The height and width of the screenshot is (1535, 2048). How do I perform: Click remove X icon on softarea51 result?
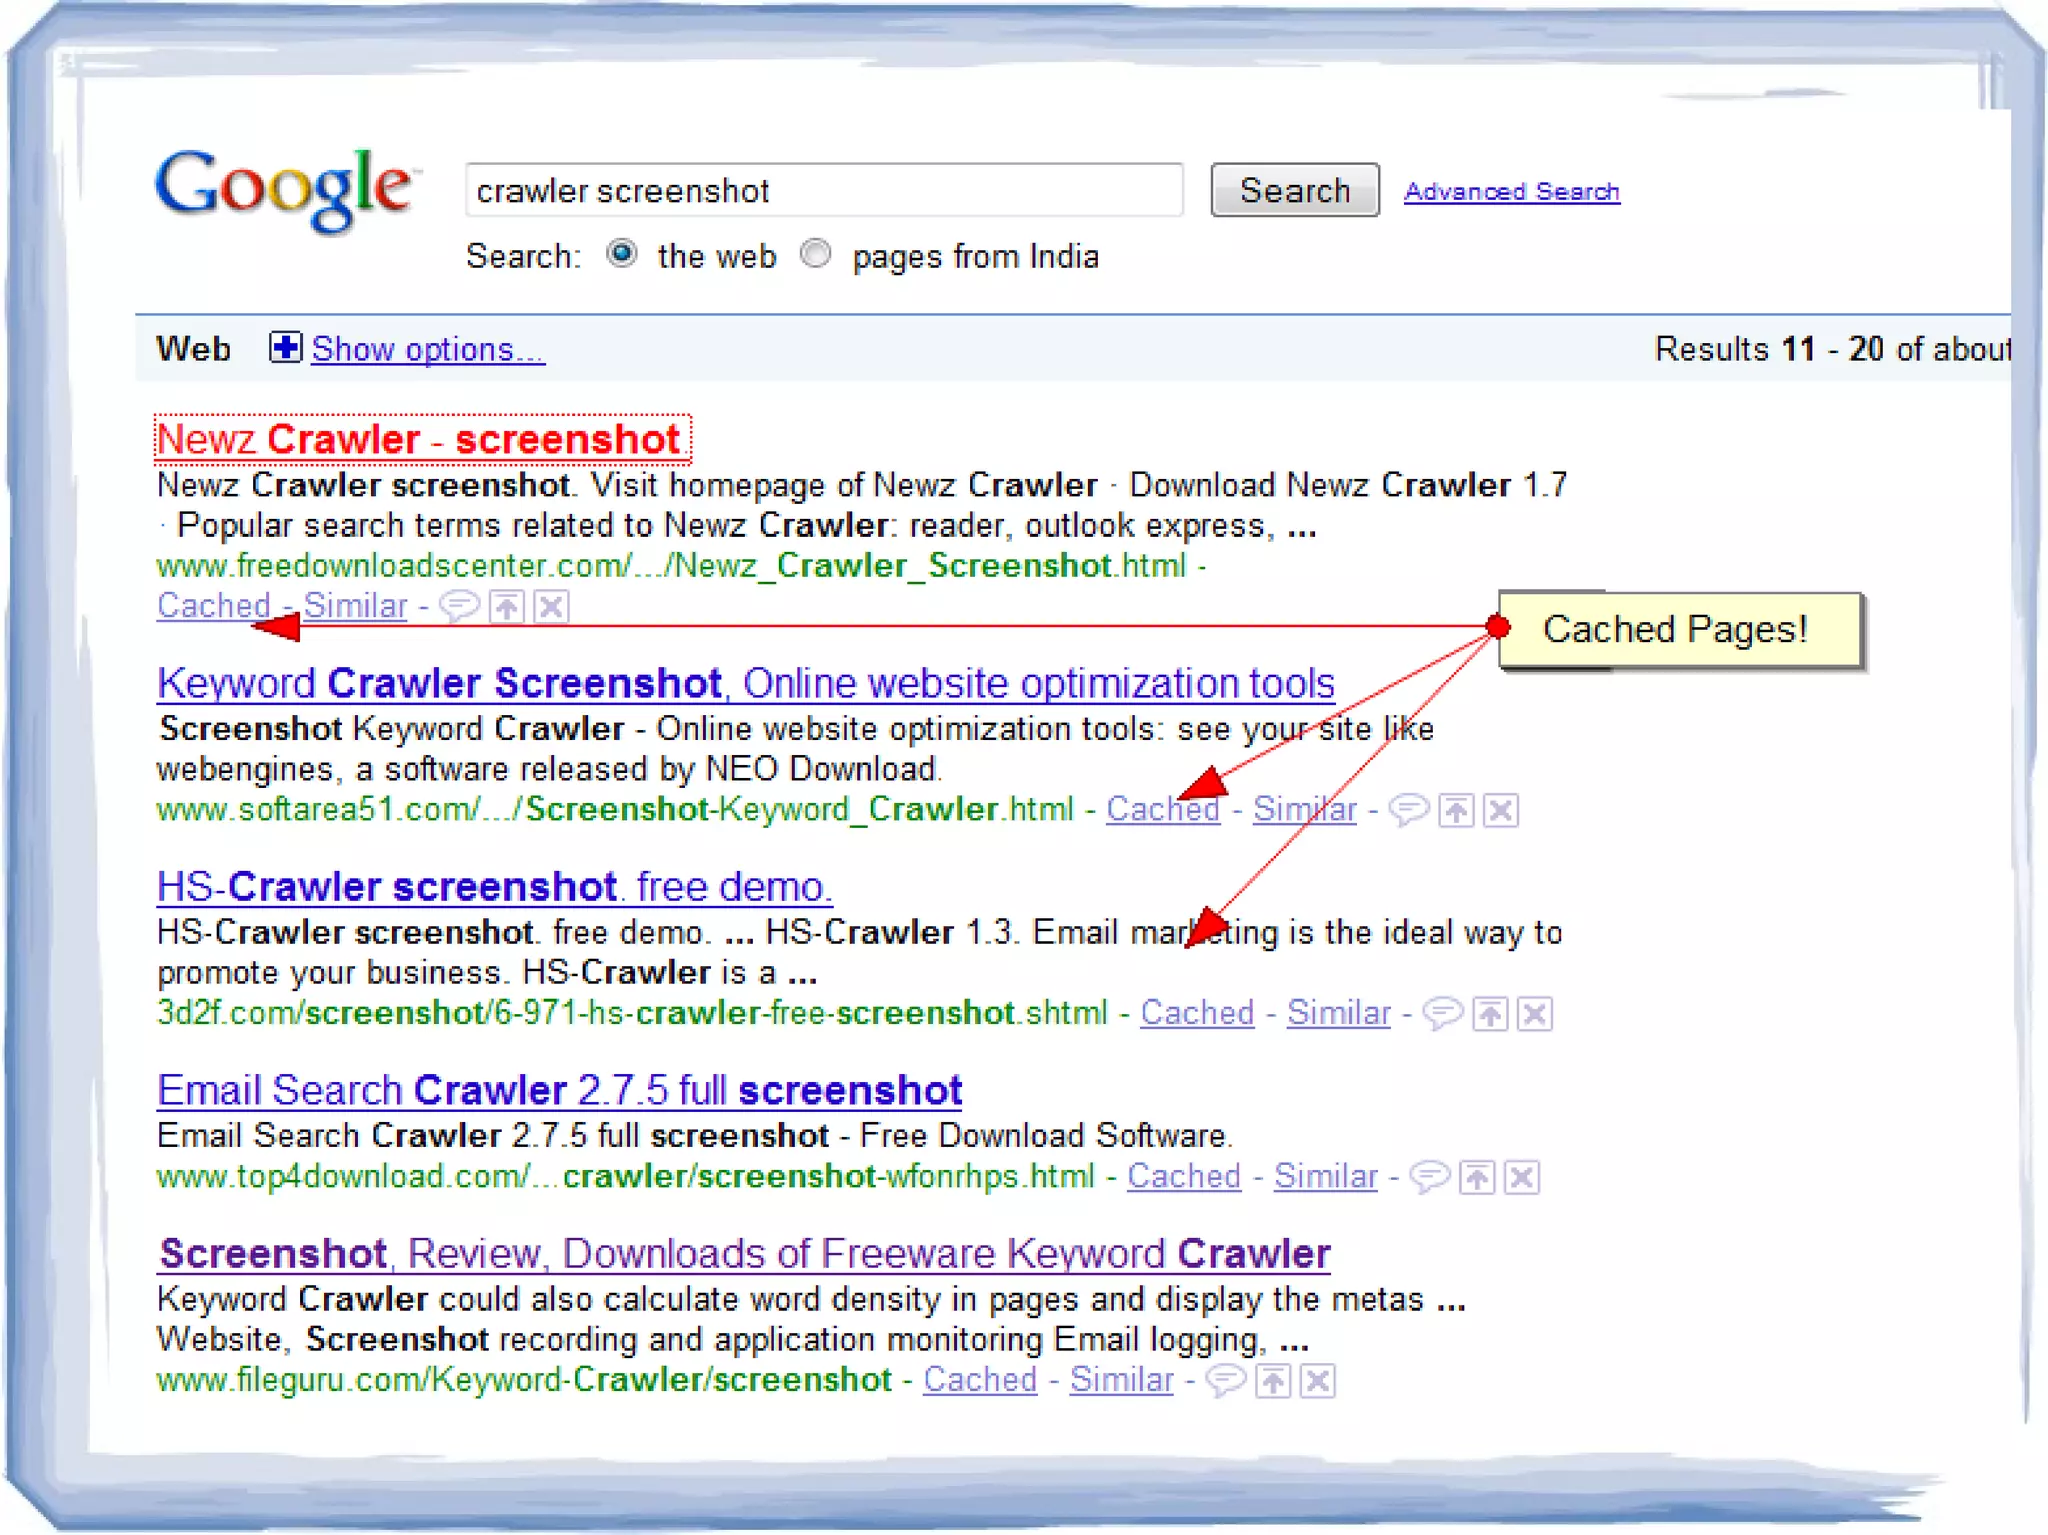tap(1500, 810)
